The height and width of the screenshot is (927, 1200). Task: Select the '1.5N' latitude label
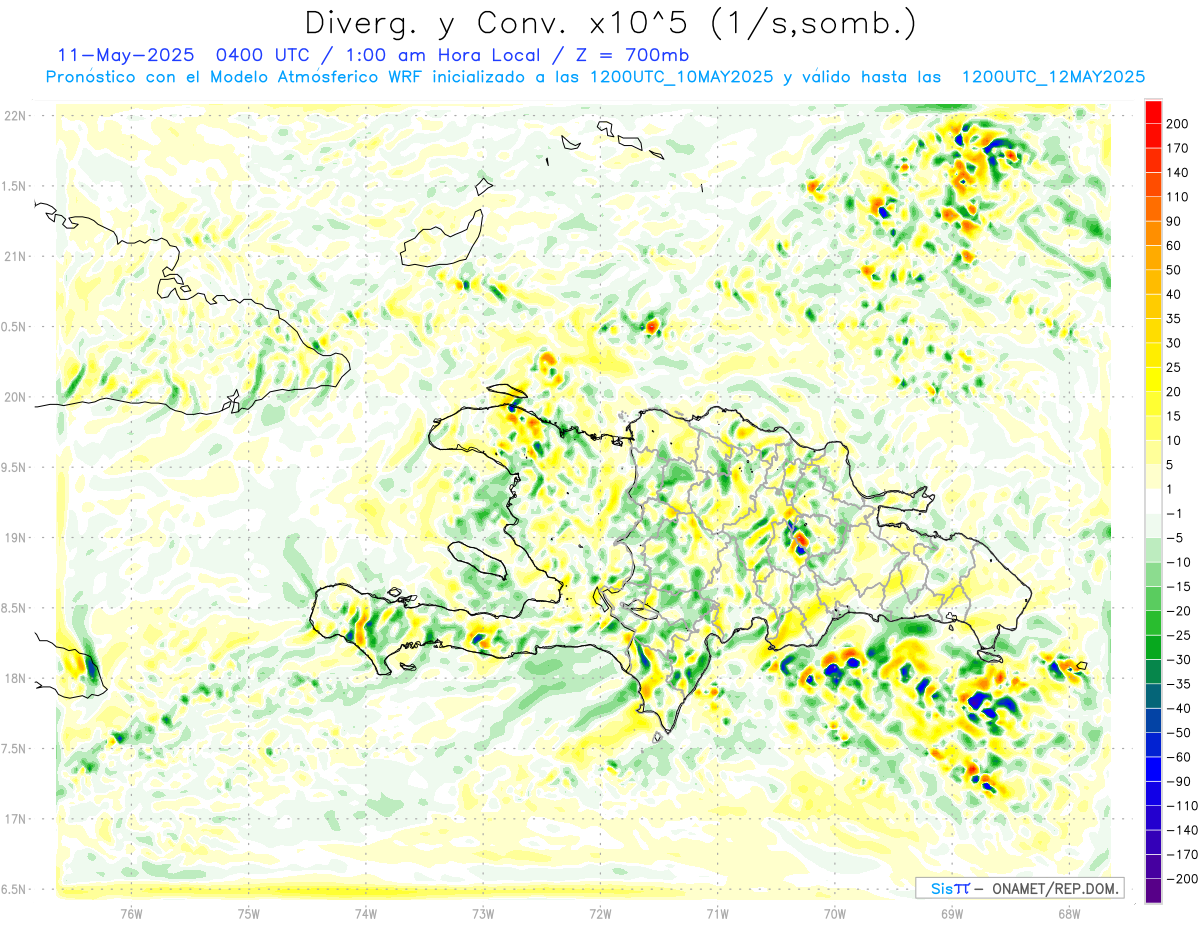pos(15,186)
